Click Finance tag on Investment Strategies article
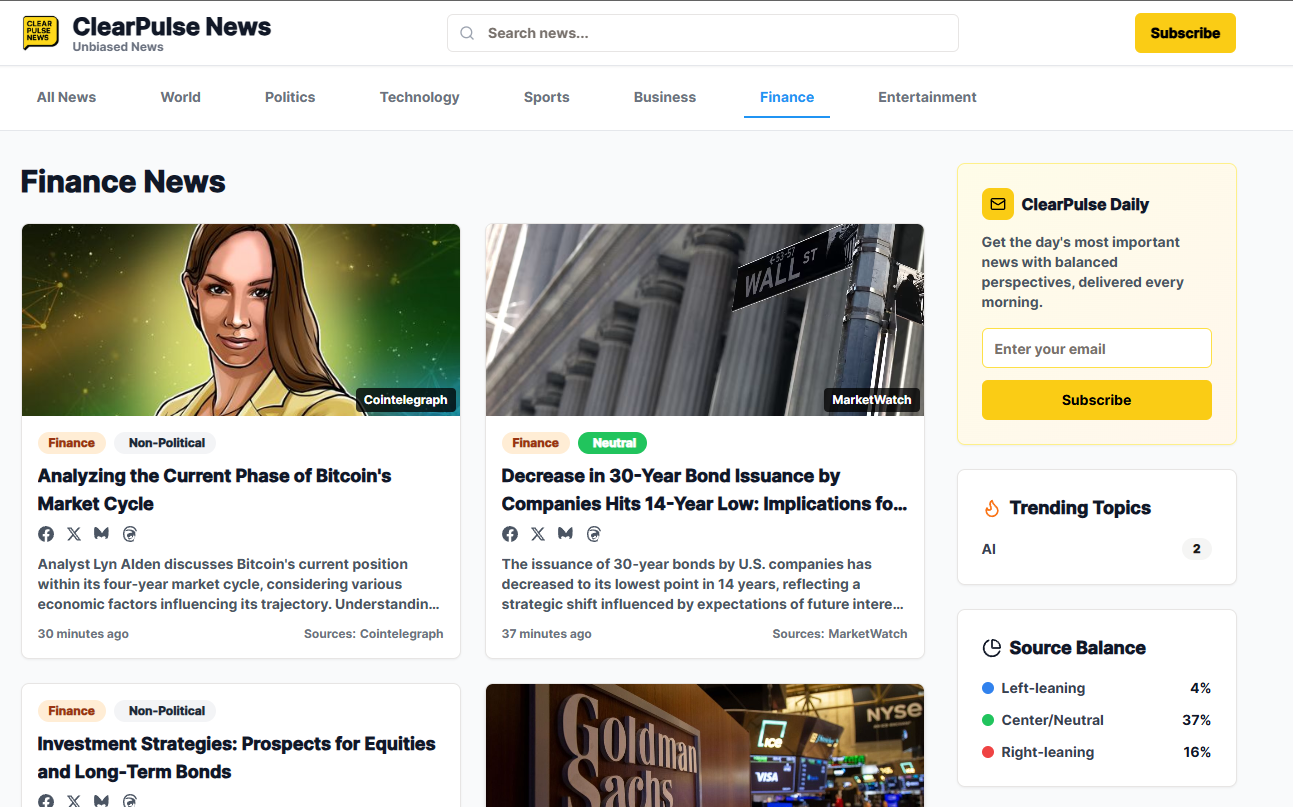Viewport: 1293px width, 807px height. (72, 711)
